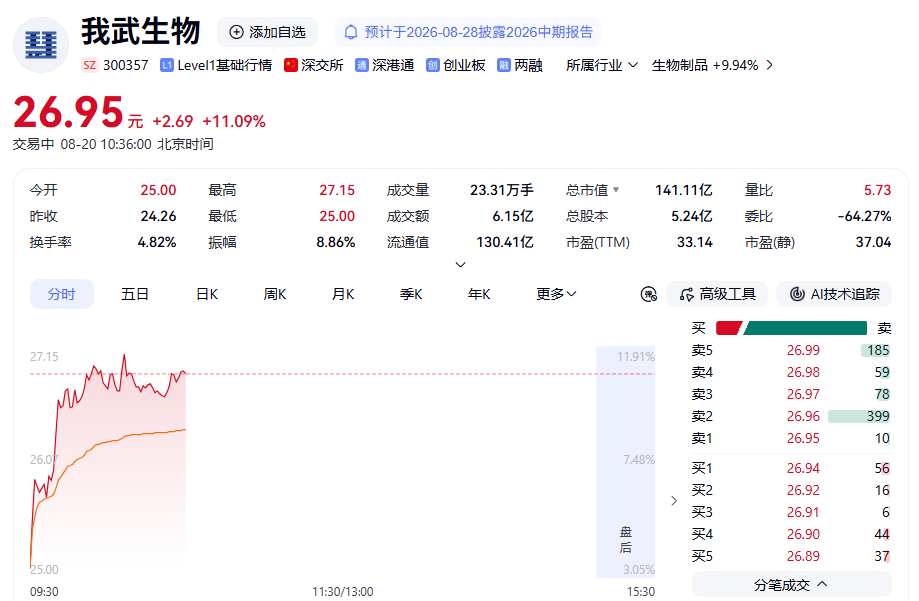Add stock via 添加自选 button
Viewport: 919px width, 601px height.
(267, 32)
